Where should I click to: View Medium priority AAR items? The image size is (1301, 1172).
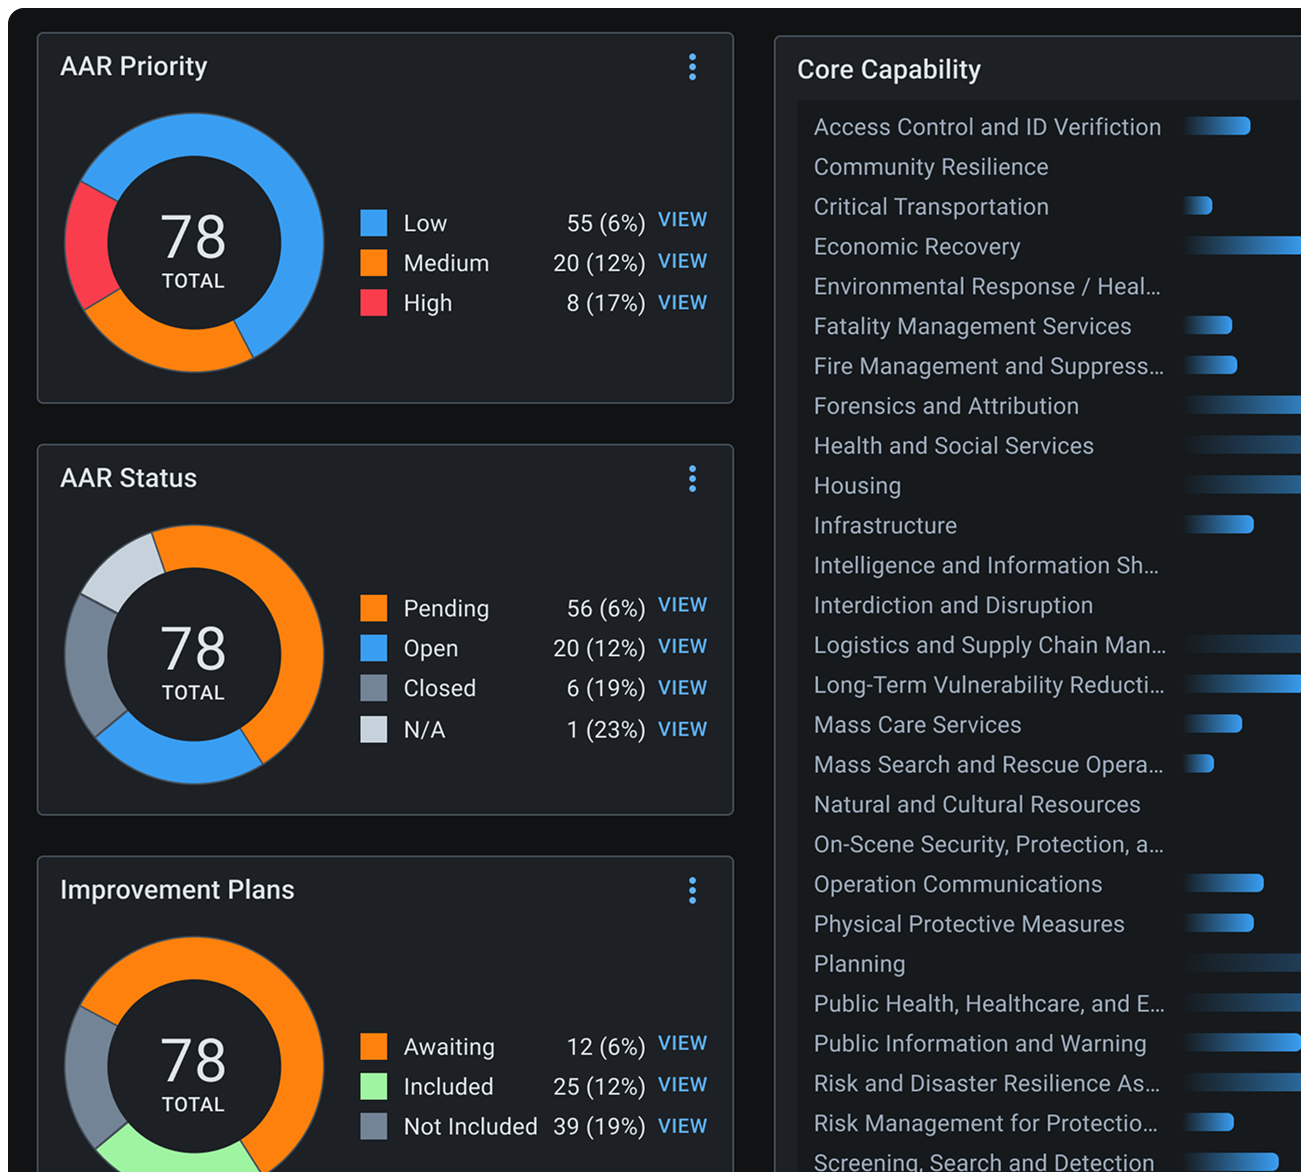click(x=682, y=261)
